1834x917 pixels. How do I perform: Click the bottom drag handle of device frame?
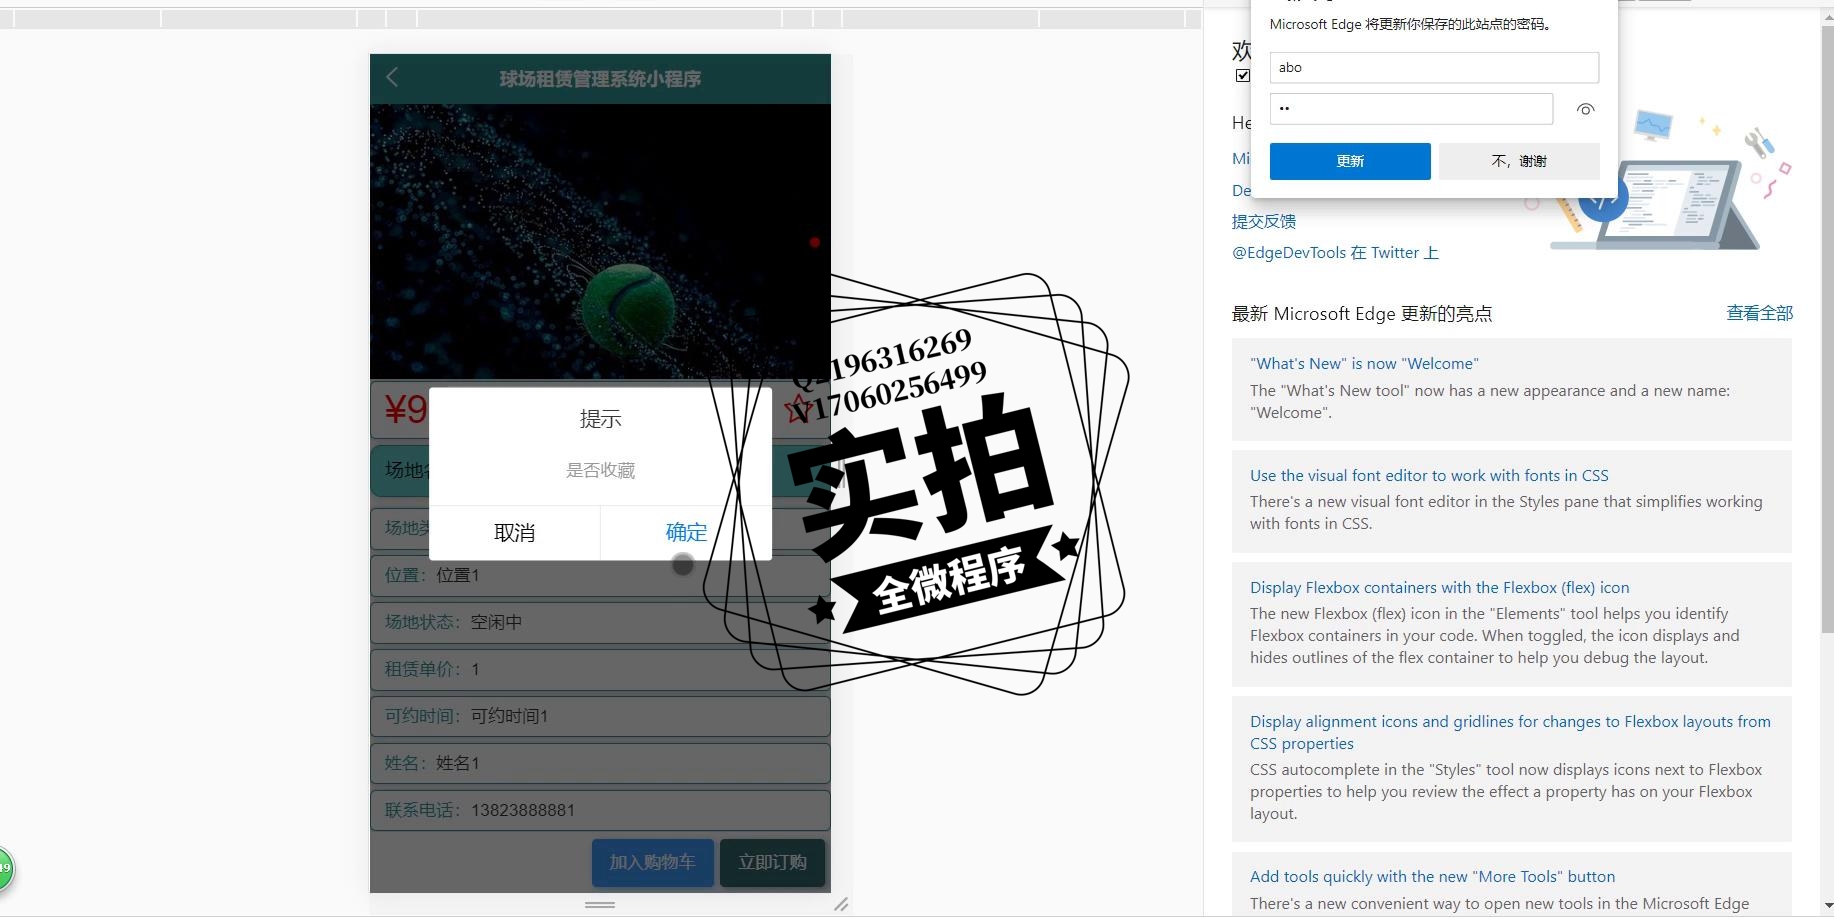click(x=600, y=904)
